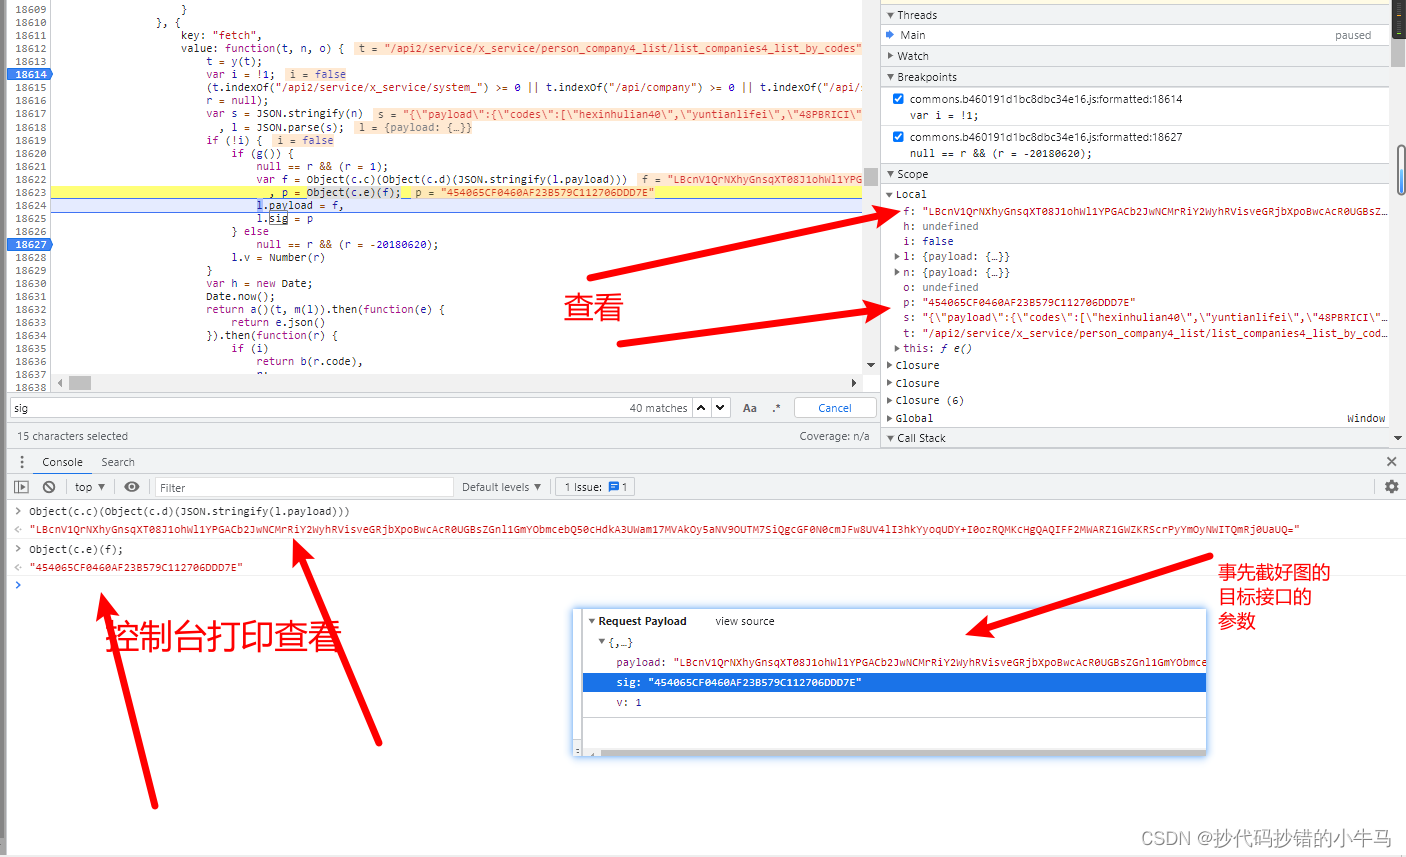Screen dimensions: 1406x857
Task: Click the sig search input field
Action: pyautogui.click(x=320, y=408)
